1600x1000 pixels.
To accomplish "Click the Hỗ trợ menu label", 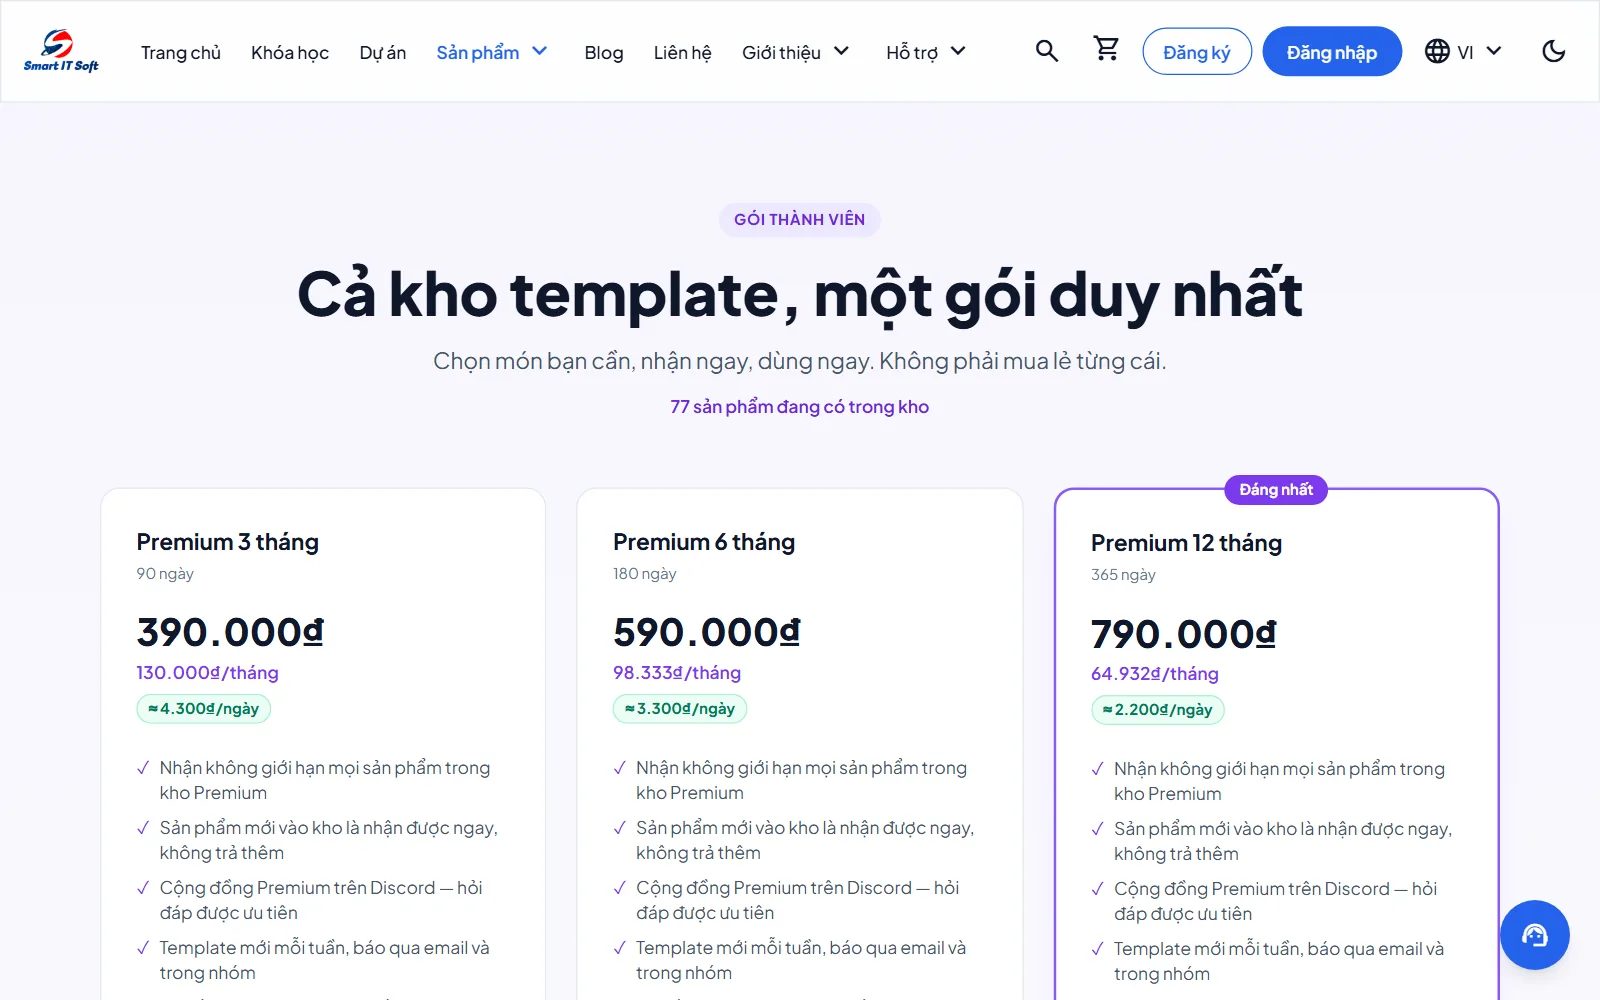I will coord(912,52).
